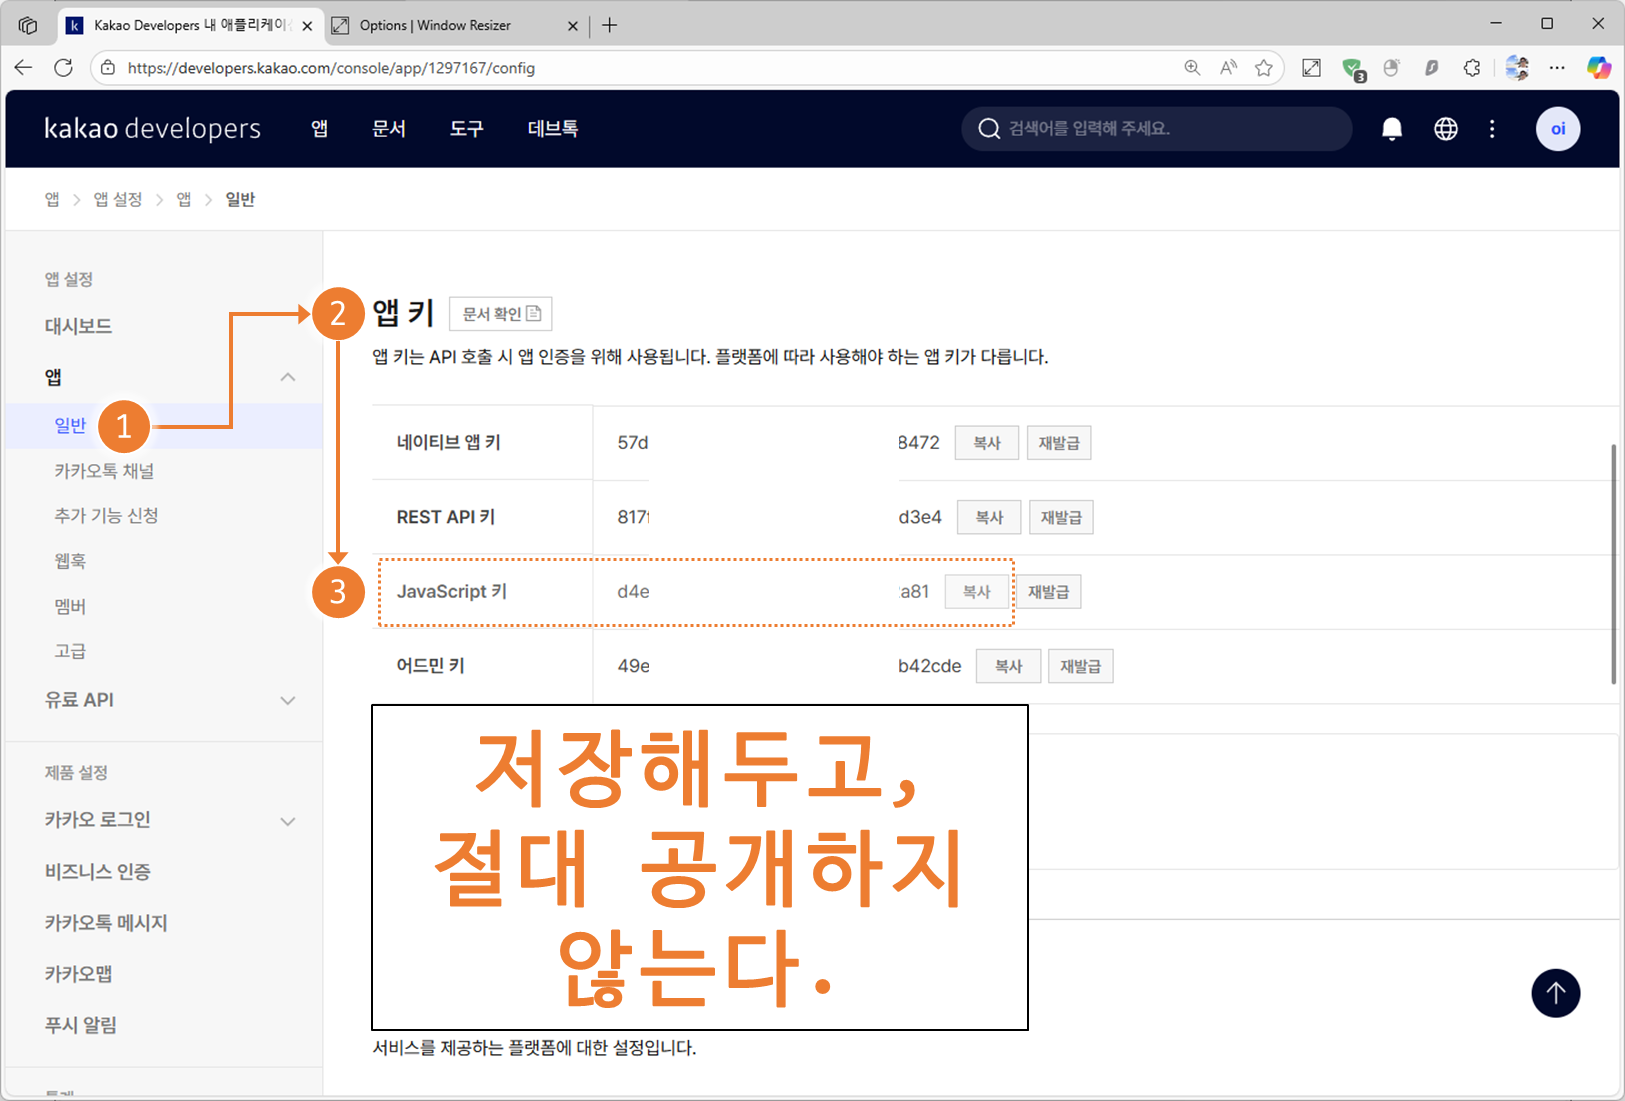
Task: Click the browser address bar URL
Action: pos(331,68)
